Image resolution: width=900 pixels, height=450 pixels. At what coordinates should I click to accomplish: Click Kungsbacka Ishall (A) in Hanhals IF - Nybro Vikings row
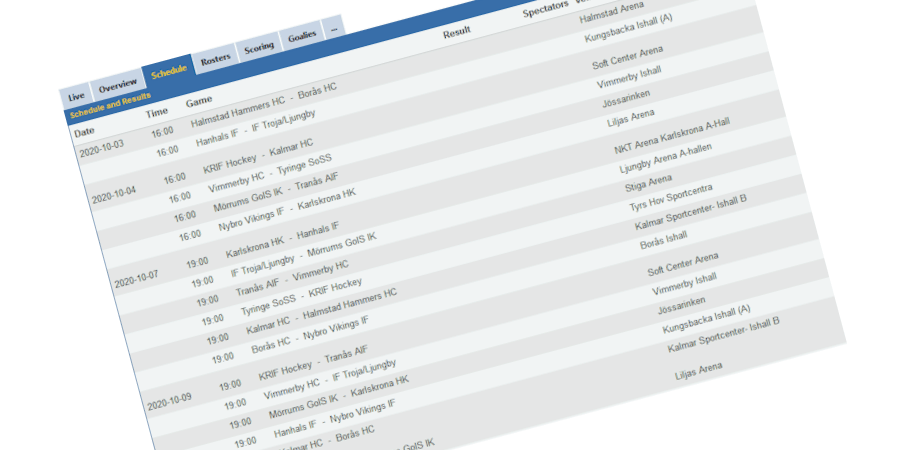(707, 320)
